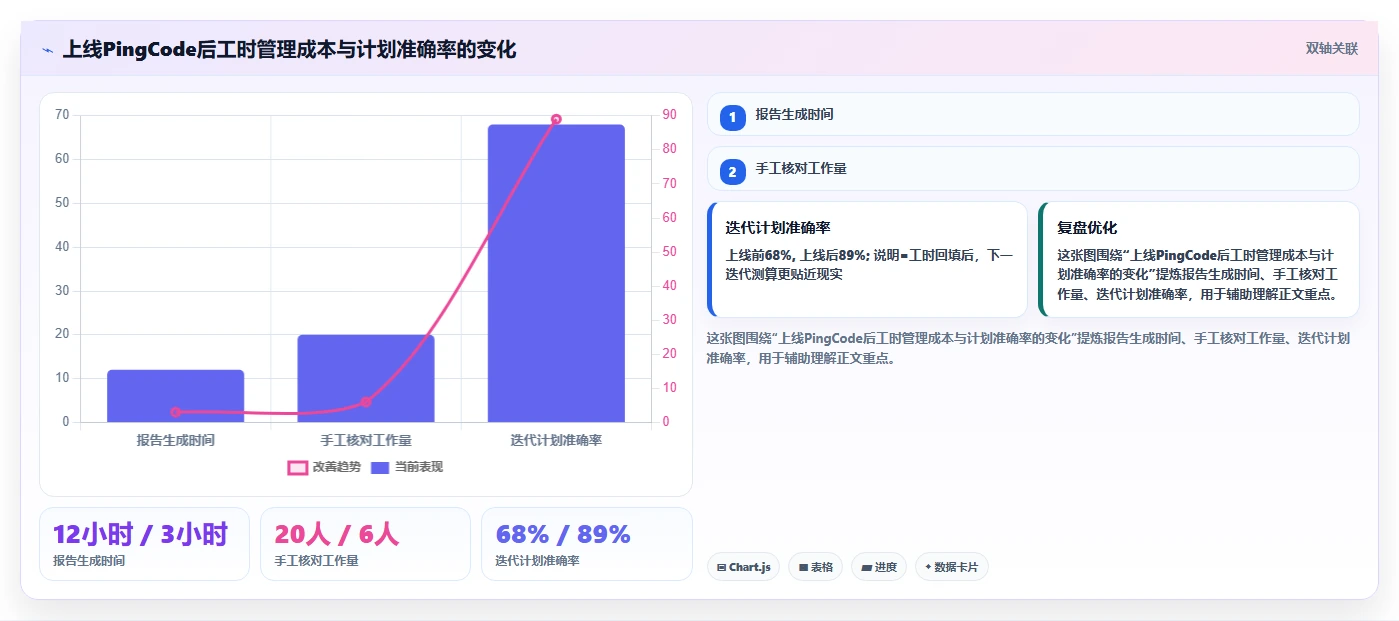Open the 复盘优化 insight card
This screenshot has height=621, width=1399.
click(1199, 259)
